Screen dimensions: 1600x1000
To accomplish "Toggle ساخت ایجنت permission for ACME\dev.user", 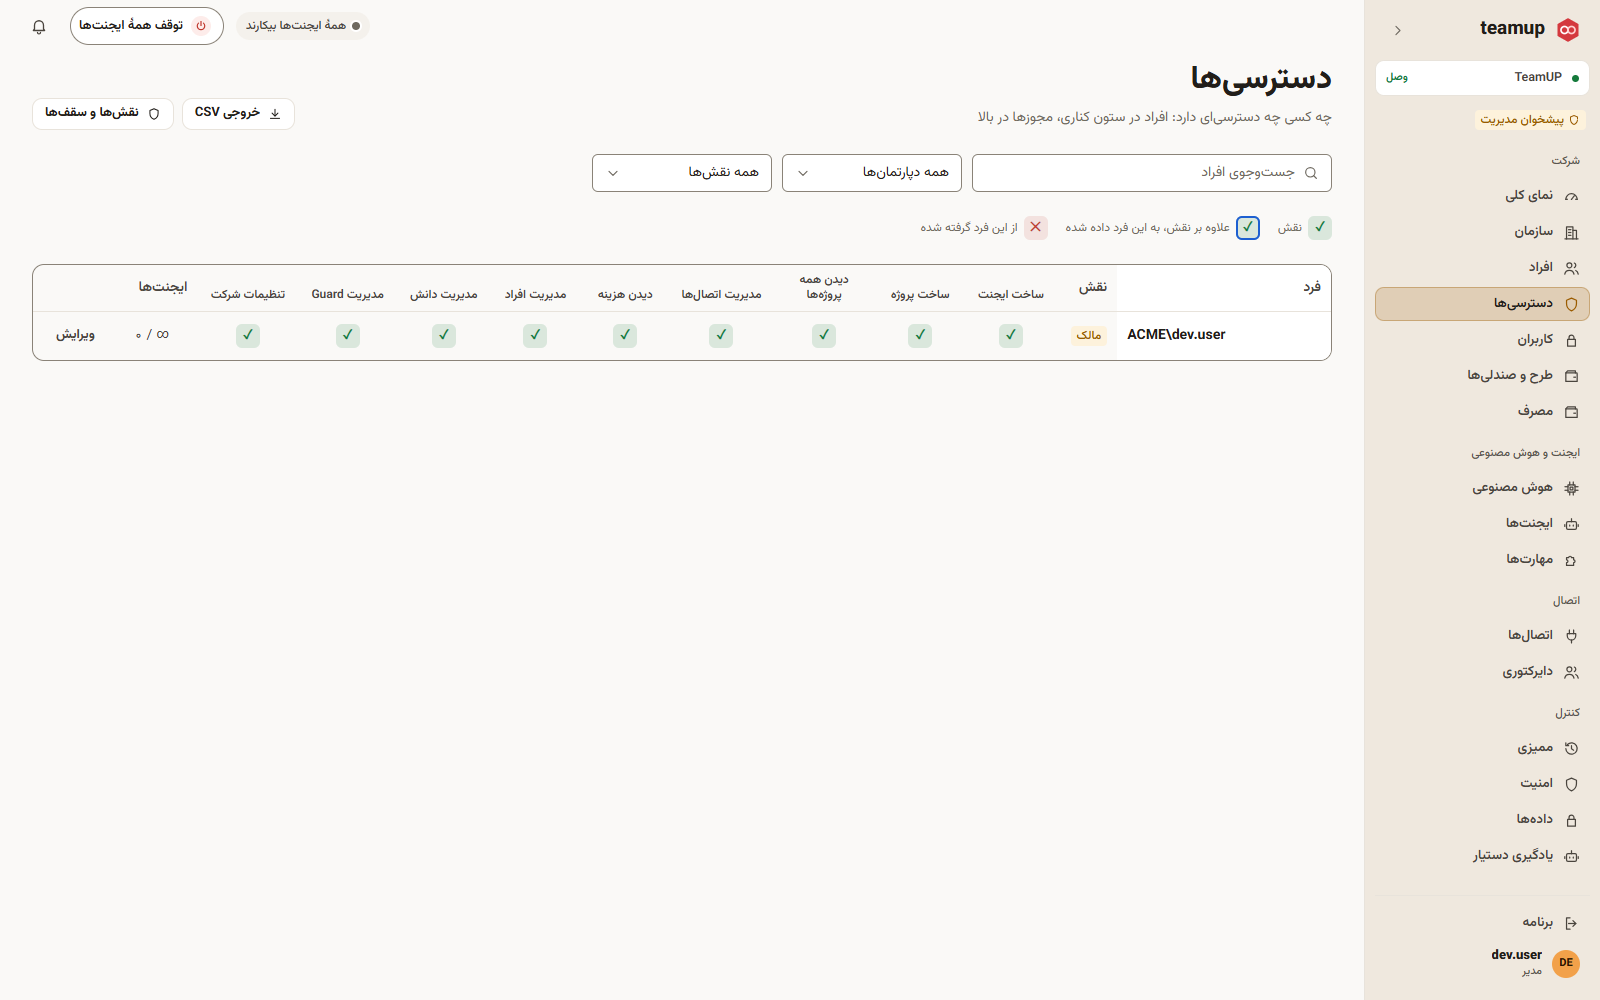I will coord(1011,335).
